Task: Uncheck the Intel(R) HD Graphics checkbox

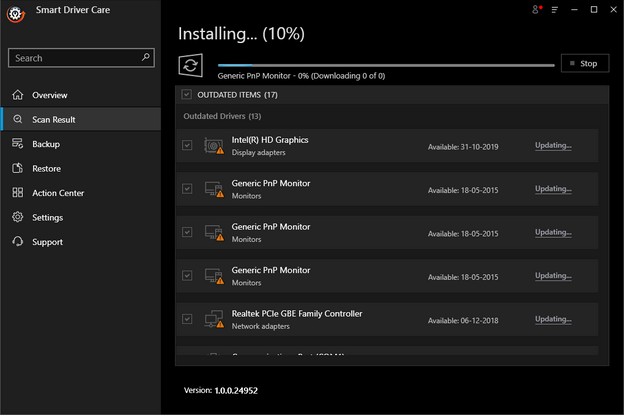Action: coord(187,146)
